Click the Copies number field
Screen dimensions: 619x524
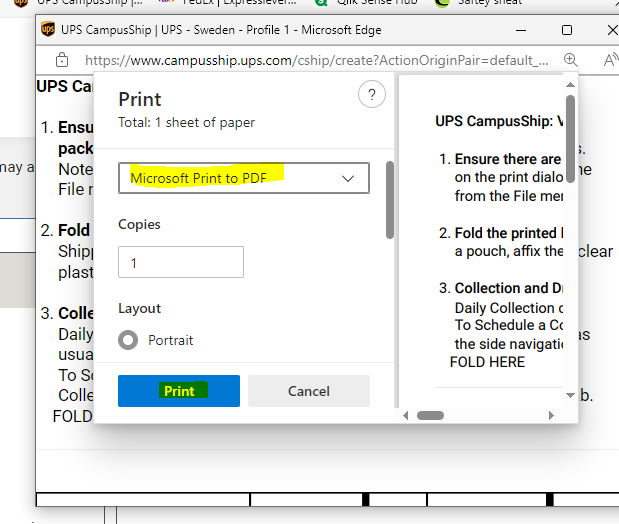pyautogui.click(x=181, y=262)
